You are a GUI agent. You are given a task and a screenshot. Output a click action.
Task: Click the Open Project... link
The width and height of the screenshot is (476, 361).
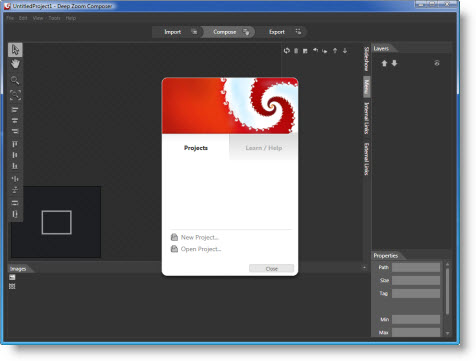tap(201, 249)
